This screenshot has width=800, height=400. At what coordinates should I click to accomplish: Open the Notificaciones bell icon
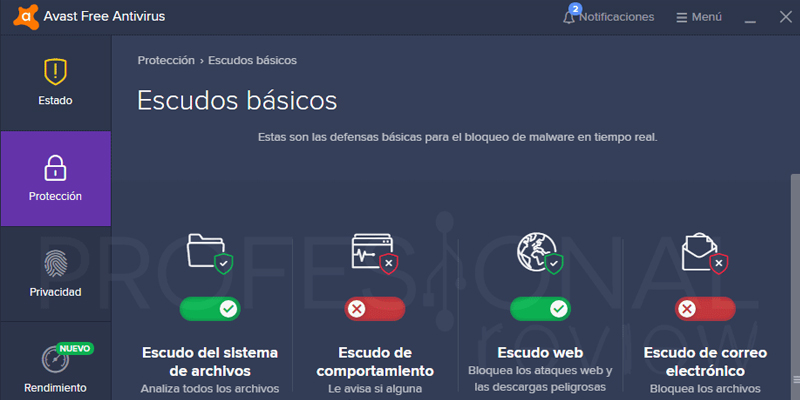point(568,18)
